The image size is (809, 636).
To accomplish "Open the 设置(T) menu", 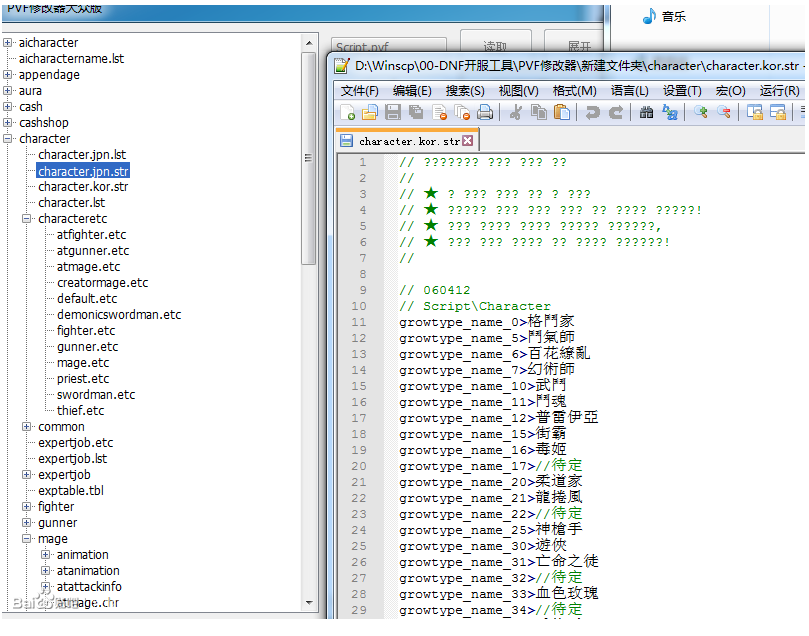I will point(682,91).
